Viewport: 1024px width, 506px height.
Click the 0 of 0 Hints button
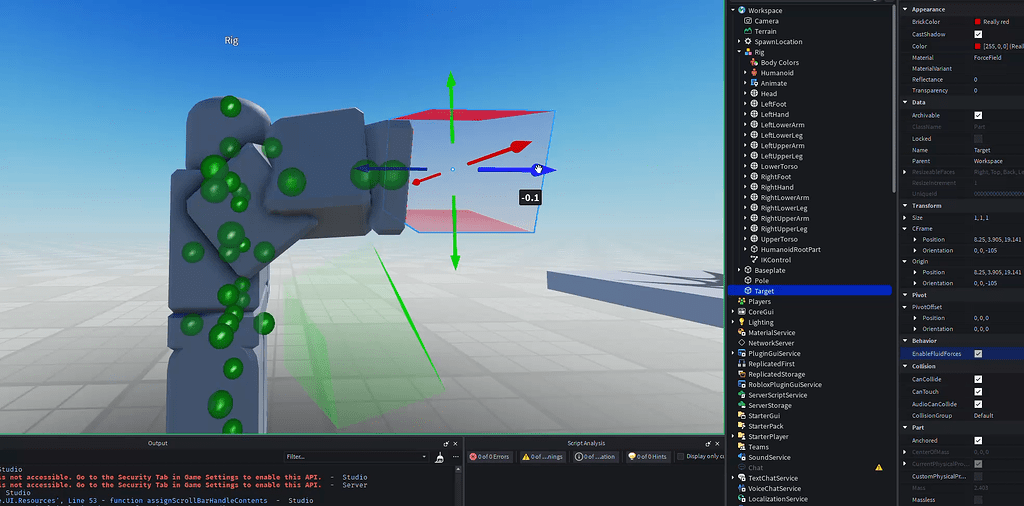(648, 457)
